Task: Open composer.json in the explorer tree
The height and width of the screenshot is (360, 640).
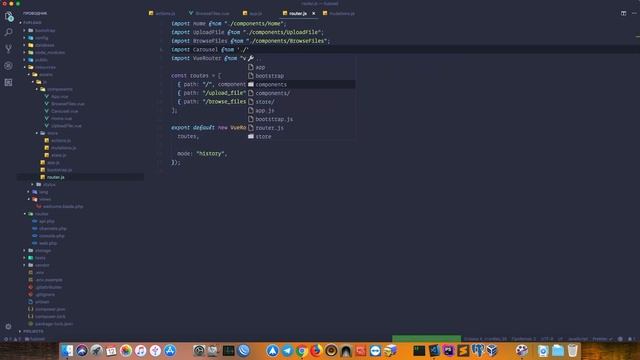Action: point(50,309)
